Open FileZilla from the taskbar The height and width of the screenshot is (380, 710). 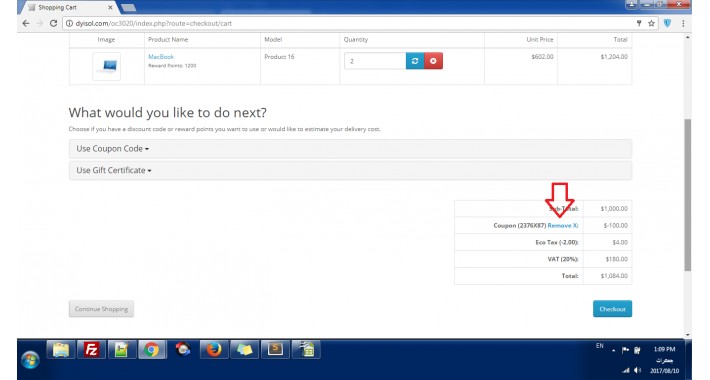(91, 350)
